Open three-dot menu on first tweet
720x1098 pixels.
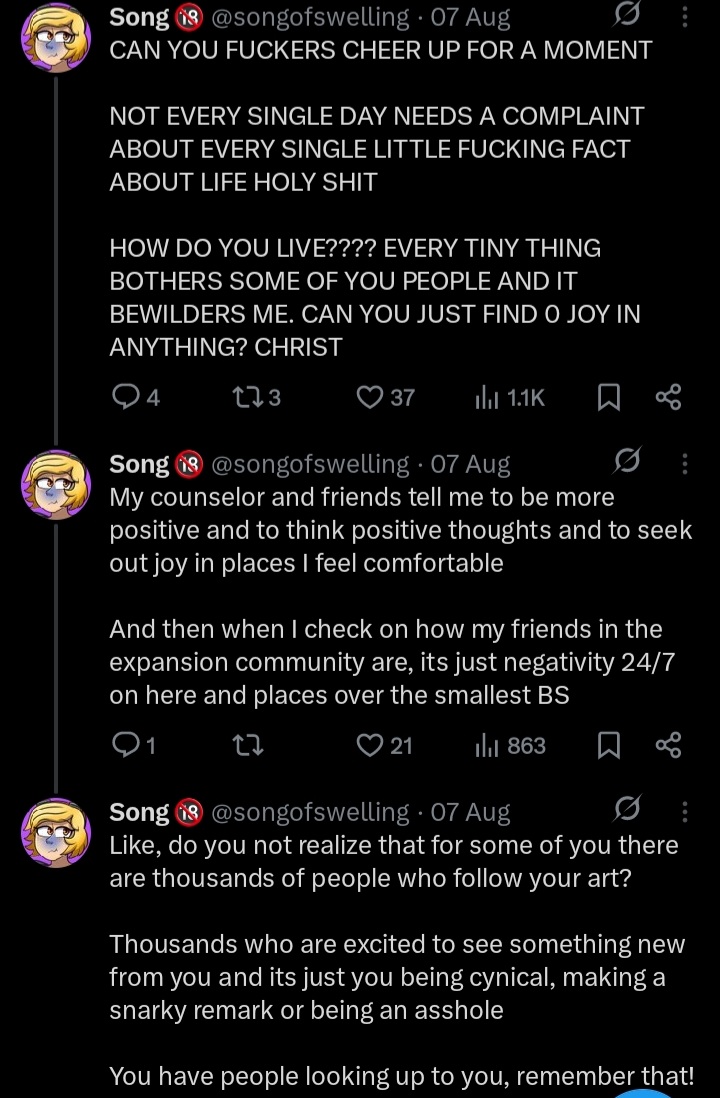(x=684, y=16)
